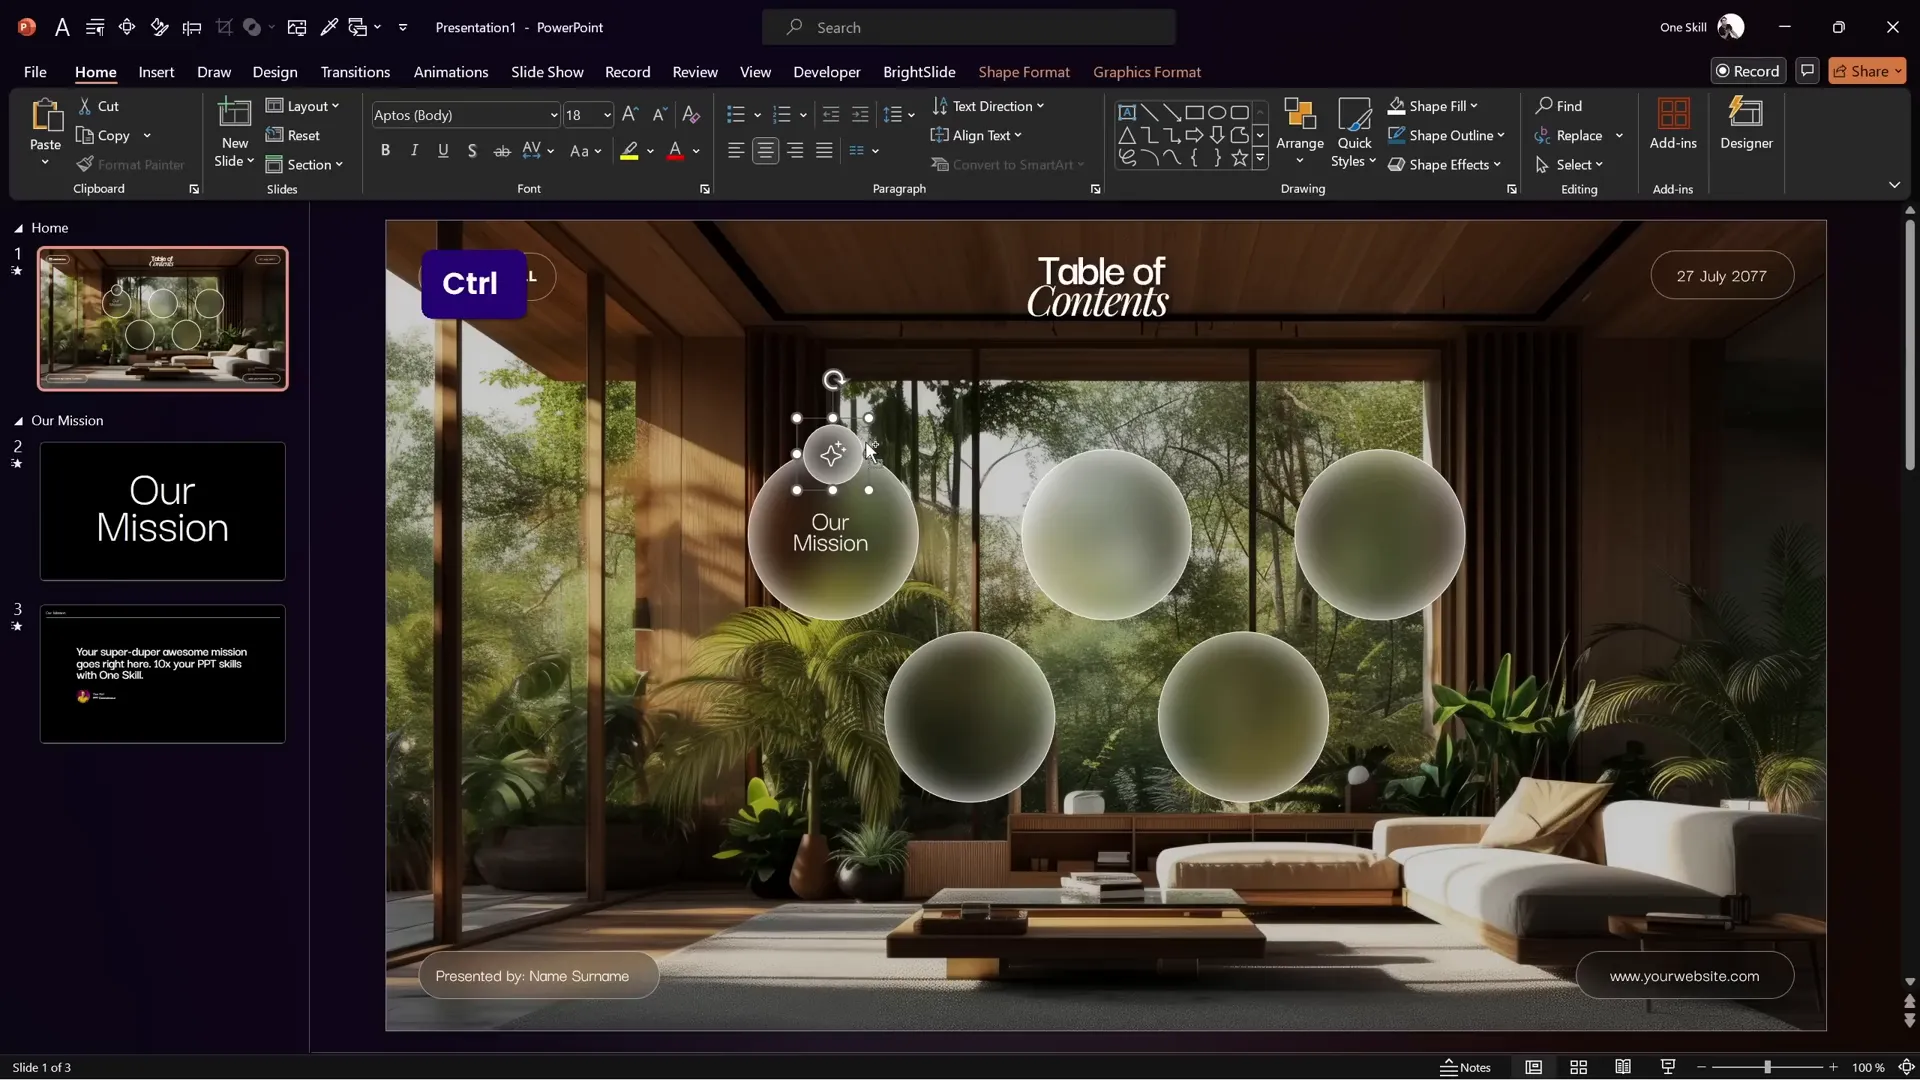
Task: Open the Notes pane
Action: tap(1465, 1067)
